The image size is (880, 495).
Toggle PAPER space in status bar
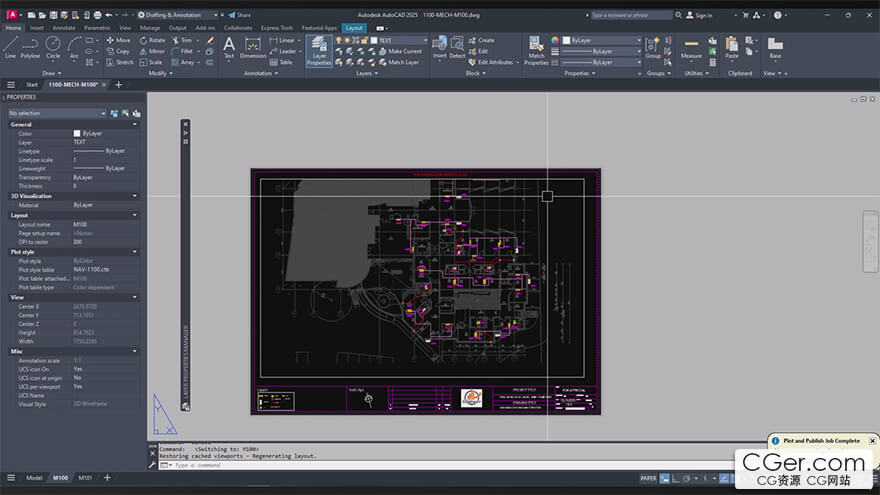tap(648, 479)
